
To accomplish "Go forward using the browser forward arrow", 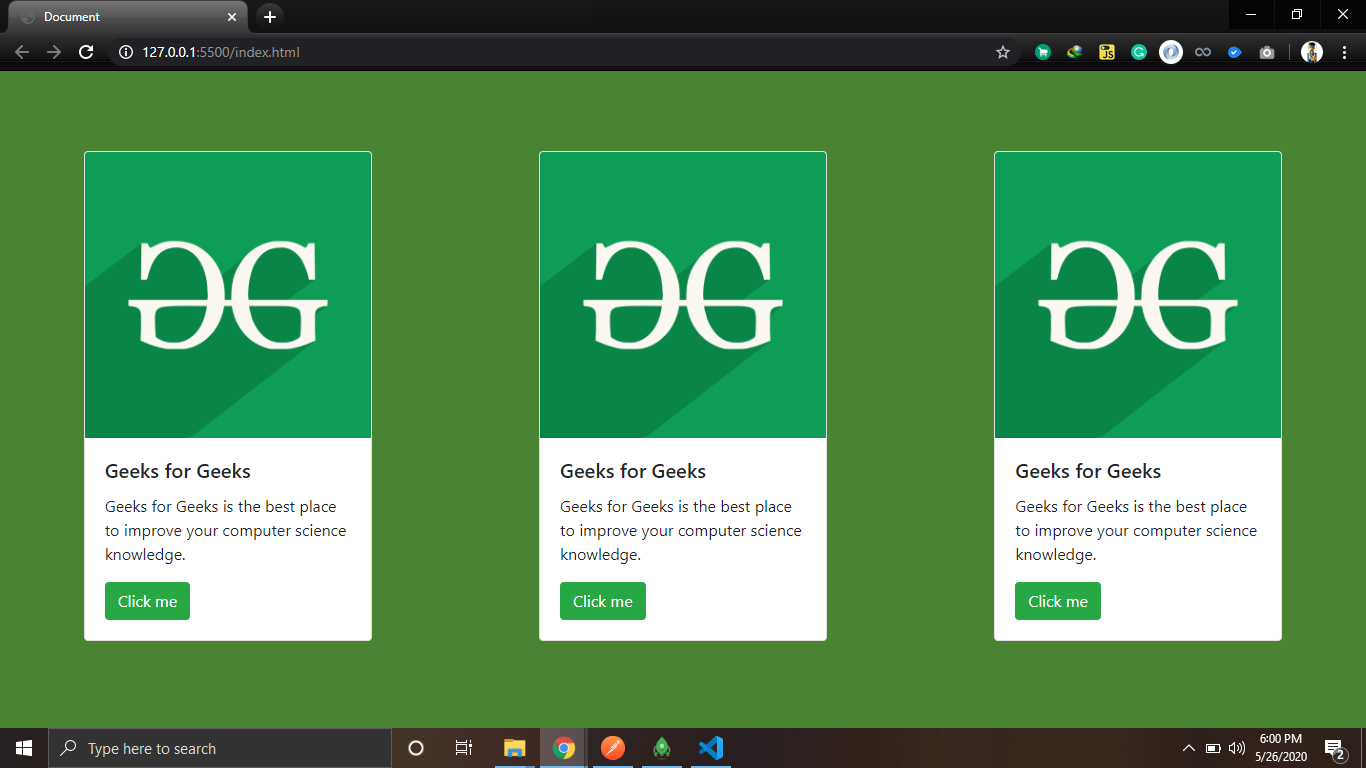I will pyautogui.click(x=54, y=52).
